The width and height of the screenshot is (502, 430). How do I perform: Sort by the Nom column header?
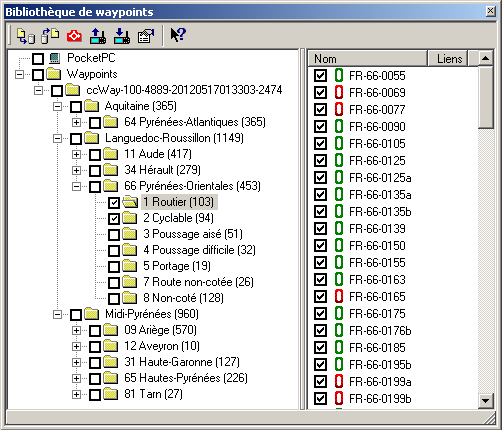coord(367,59)
